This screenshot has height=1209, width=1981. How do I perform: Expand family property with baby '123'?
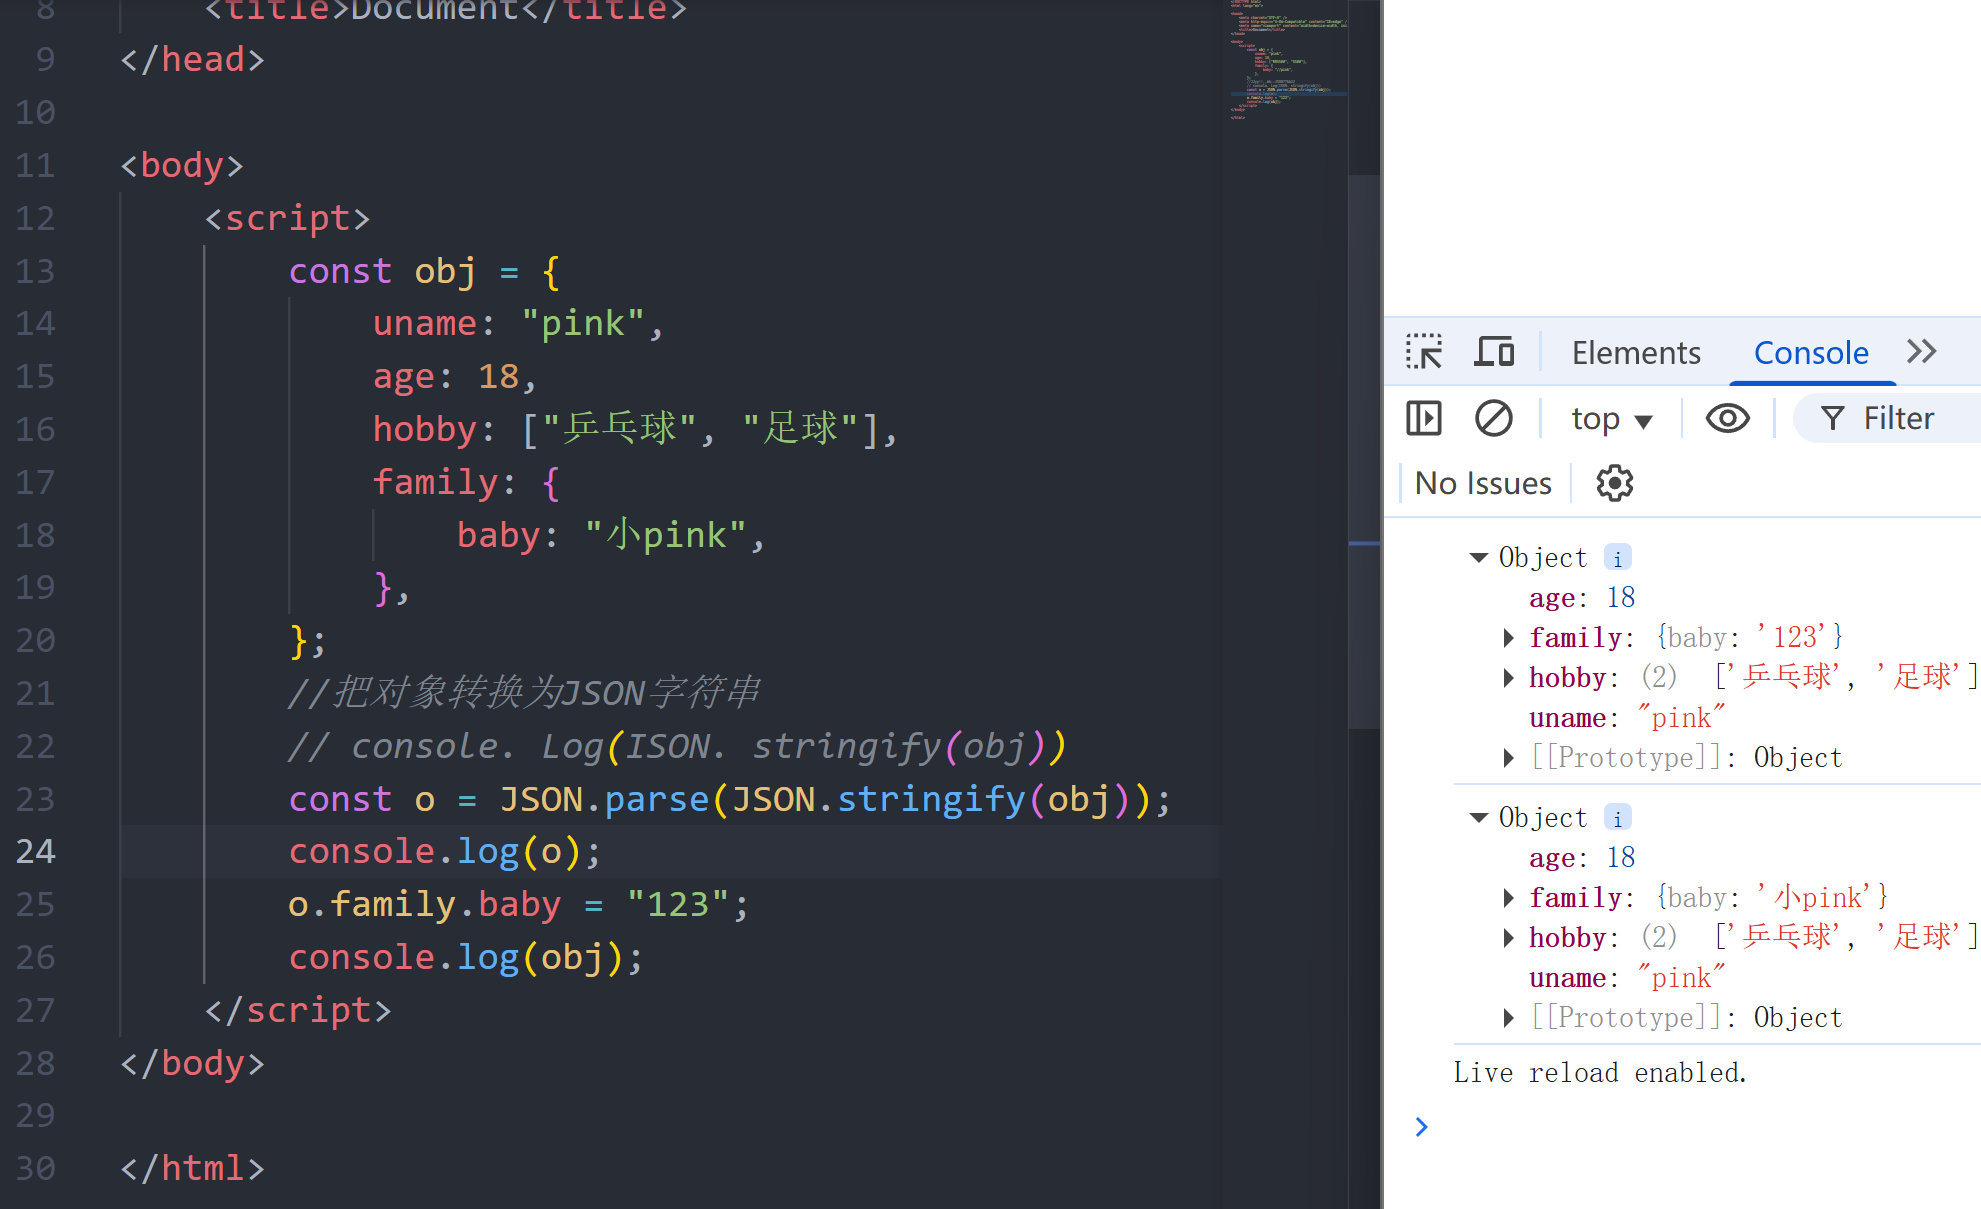1508,638
